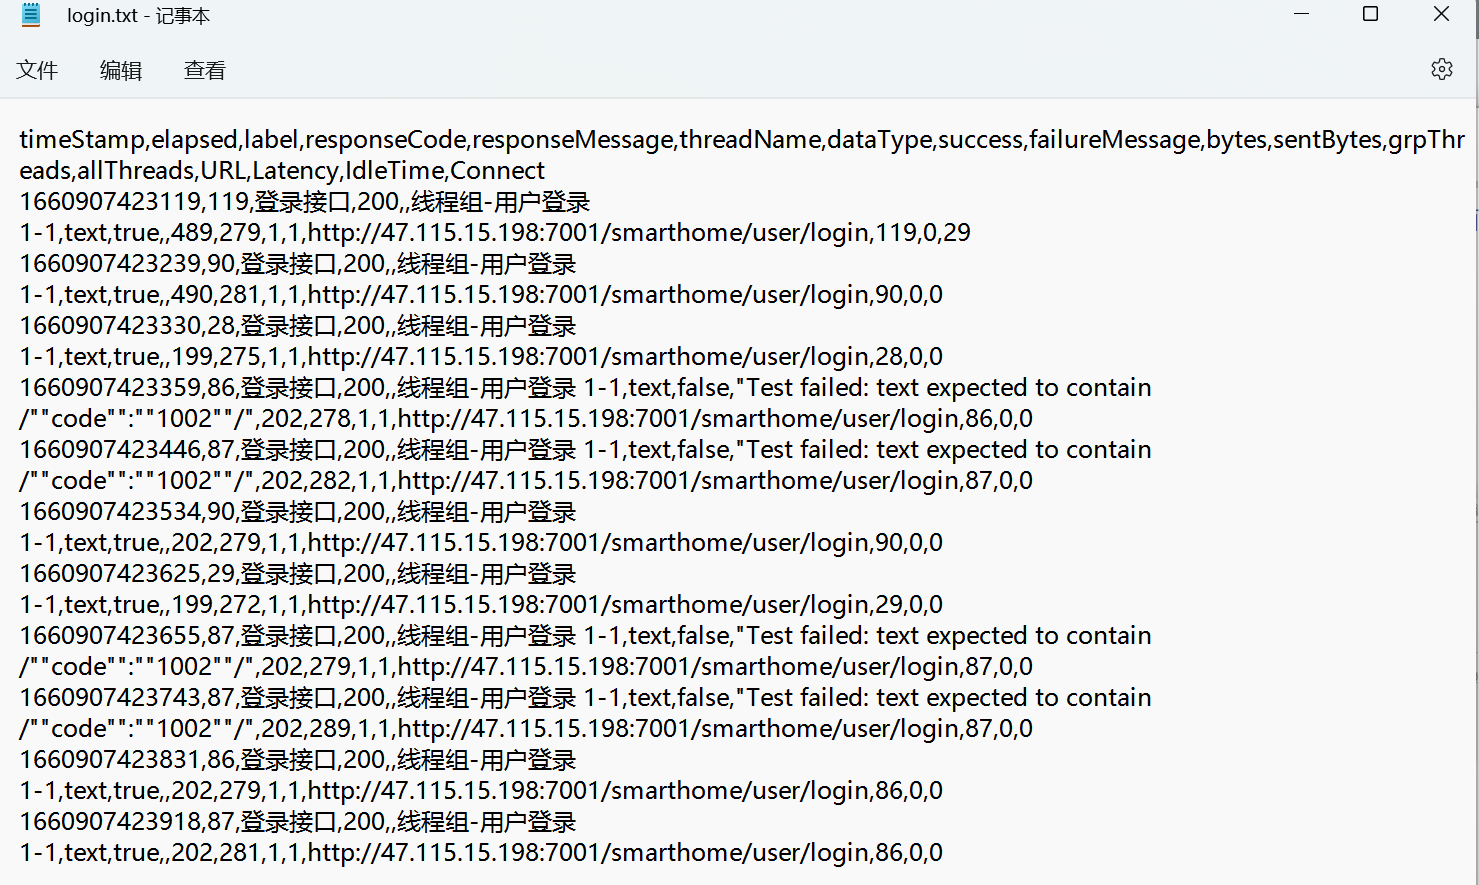Place cursor at timestamp 1660907423534
This screenshot has width=1479, height=885.
tap(110, 512)
